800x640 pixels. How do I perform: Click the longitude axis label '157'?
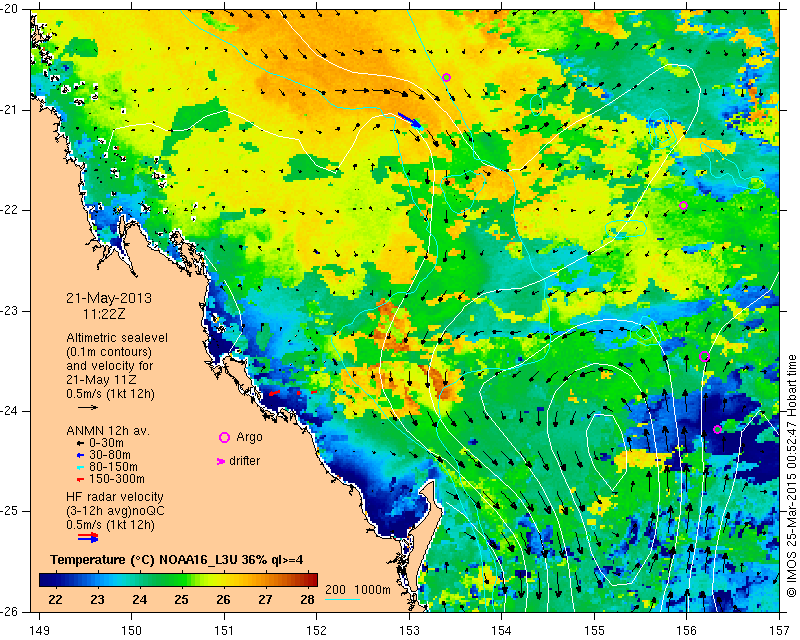(x=779, y=631)
